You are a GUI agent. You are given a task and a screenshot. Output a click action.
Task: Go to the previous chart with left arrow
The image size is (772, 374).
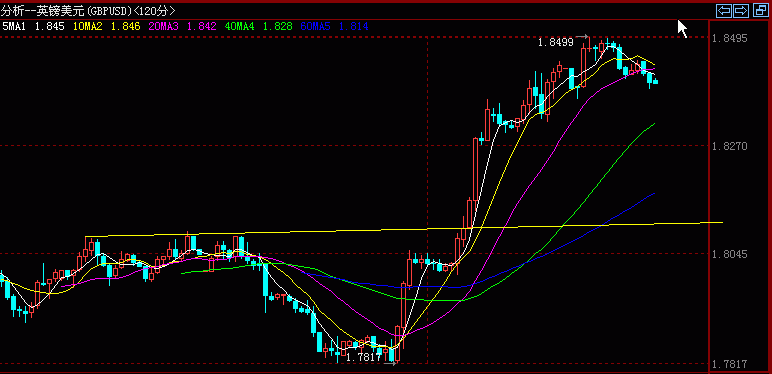(x=724, y=10)
